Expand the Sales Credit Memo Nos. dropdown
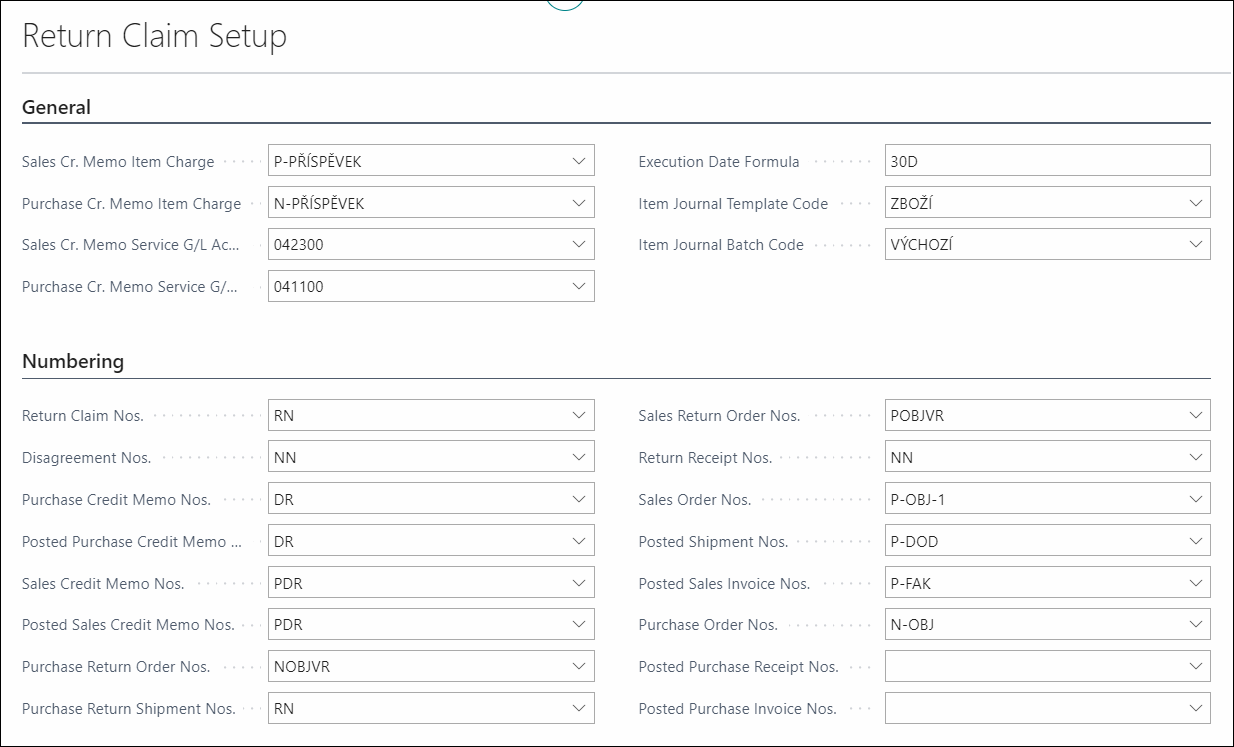This screenshot has width=1234, height=747. pos(578,583)
